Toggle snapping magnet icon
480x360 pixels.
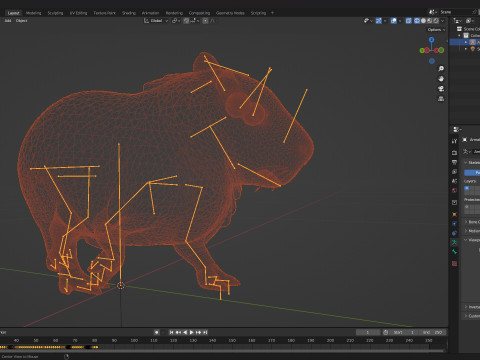coord(186,21)
